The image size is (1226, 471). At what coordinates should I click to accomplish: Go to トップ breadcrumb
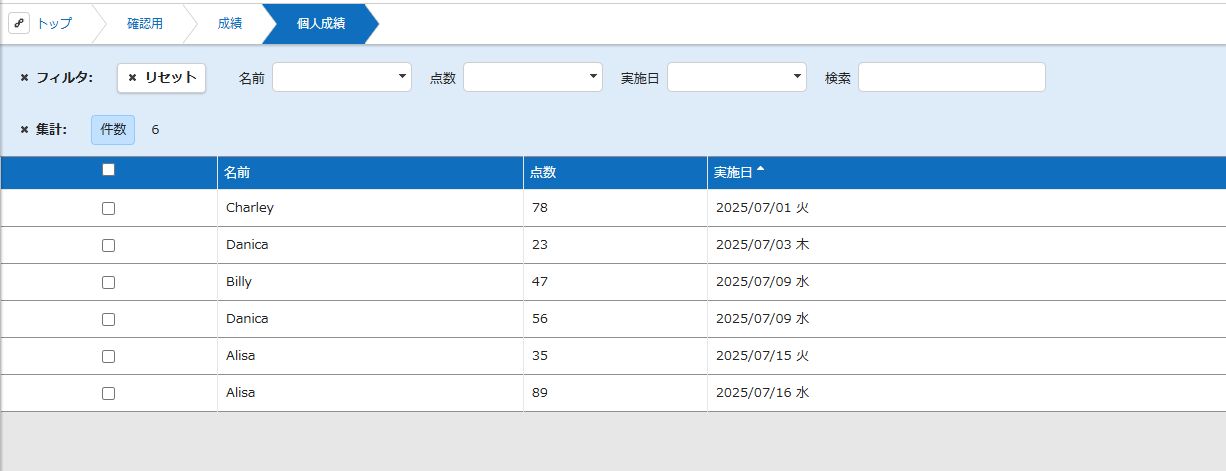pyautogui.click(x=54, y=23)
